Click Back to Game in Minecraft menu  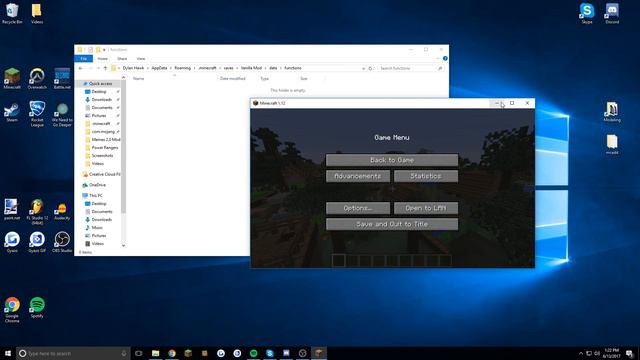pos(392,160)
